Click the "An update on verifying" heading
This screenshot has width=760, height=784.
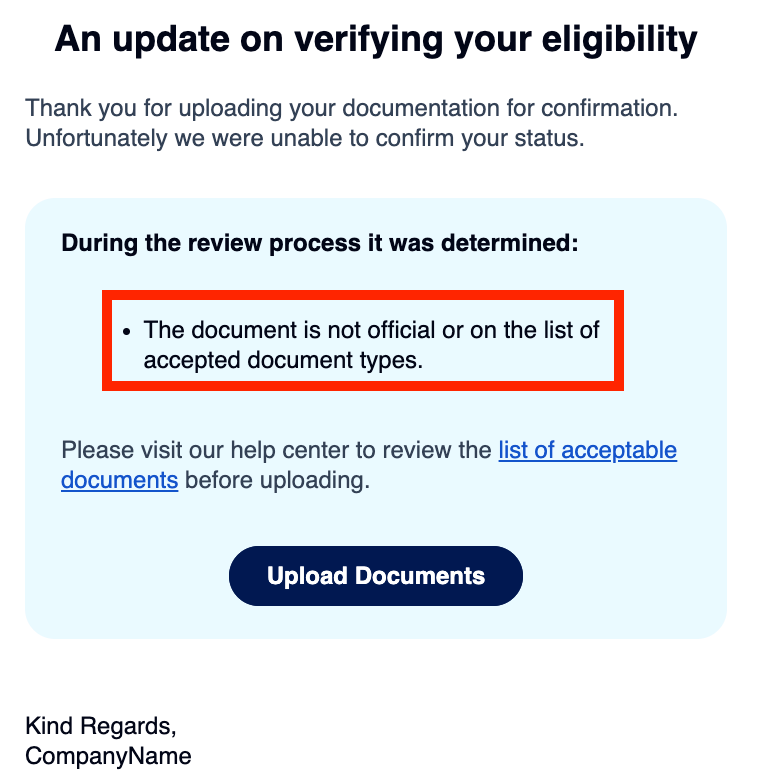(250, 39)
